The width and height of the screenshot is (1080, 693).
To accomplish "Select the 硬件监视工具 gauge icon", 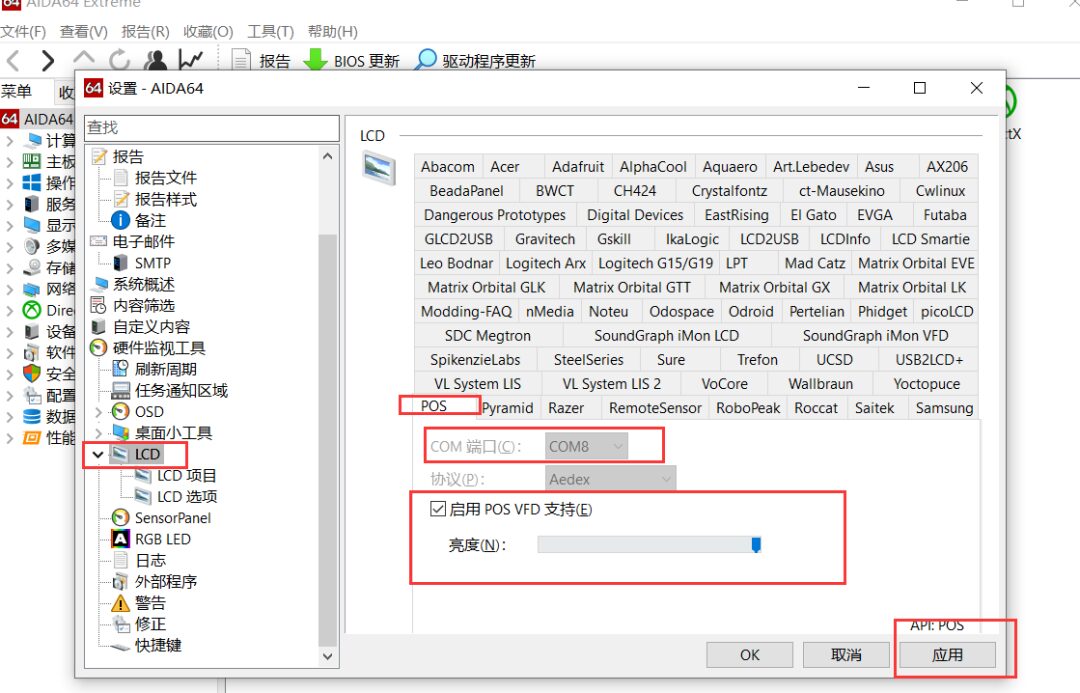I will [98, 348].
